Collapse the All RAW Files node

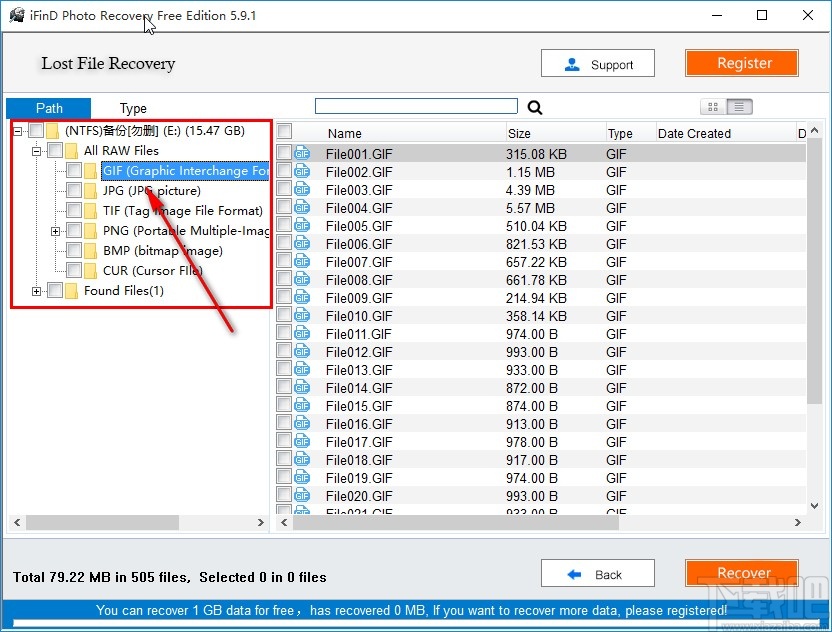(36, 151)
